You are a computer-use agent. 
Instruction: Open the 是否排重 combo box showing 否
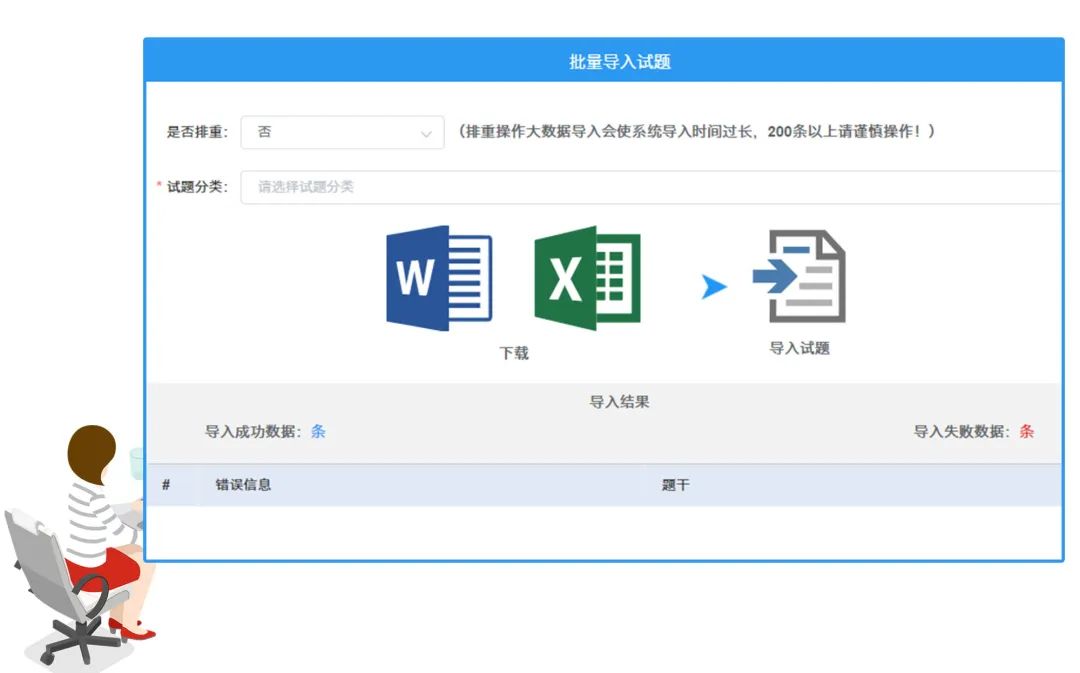click(x=342, y=132)
